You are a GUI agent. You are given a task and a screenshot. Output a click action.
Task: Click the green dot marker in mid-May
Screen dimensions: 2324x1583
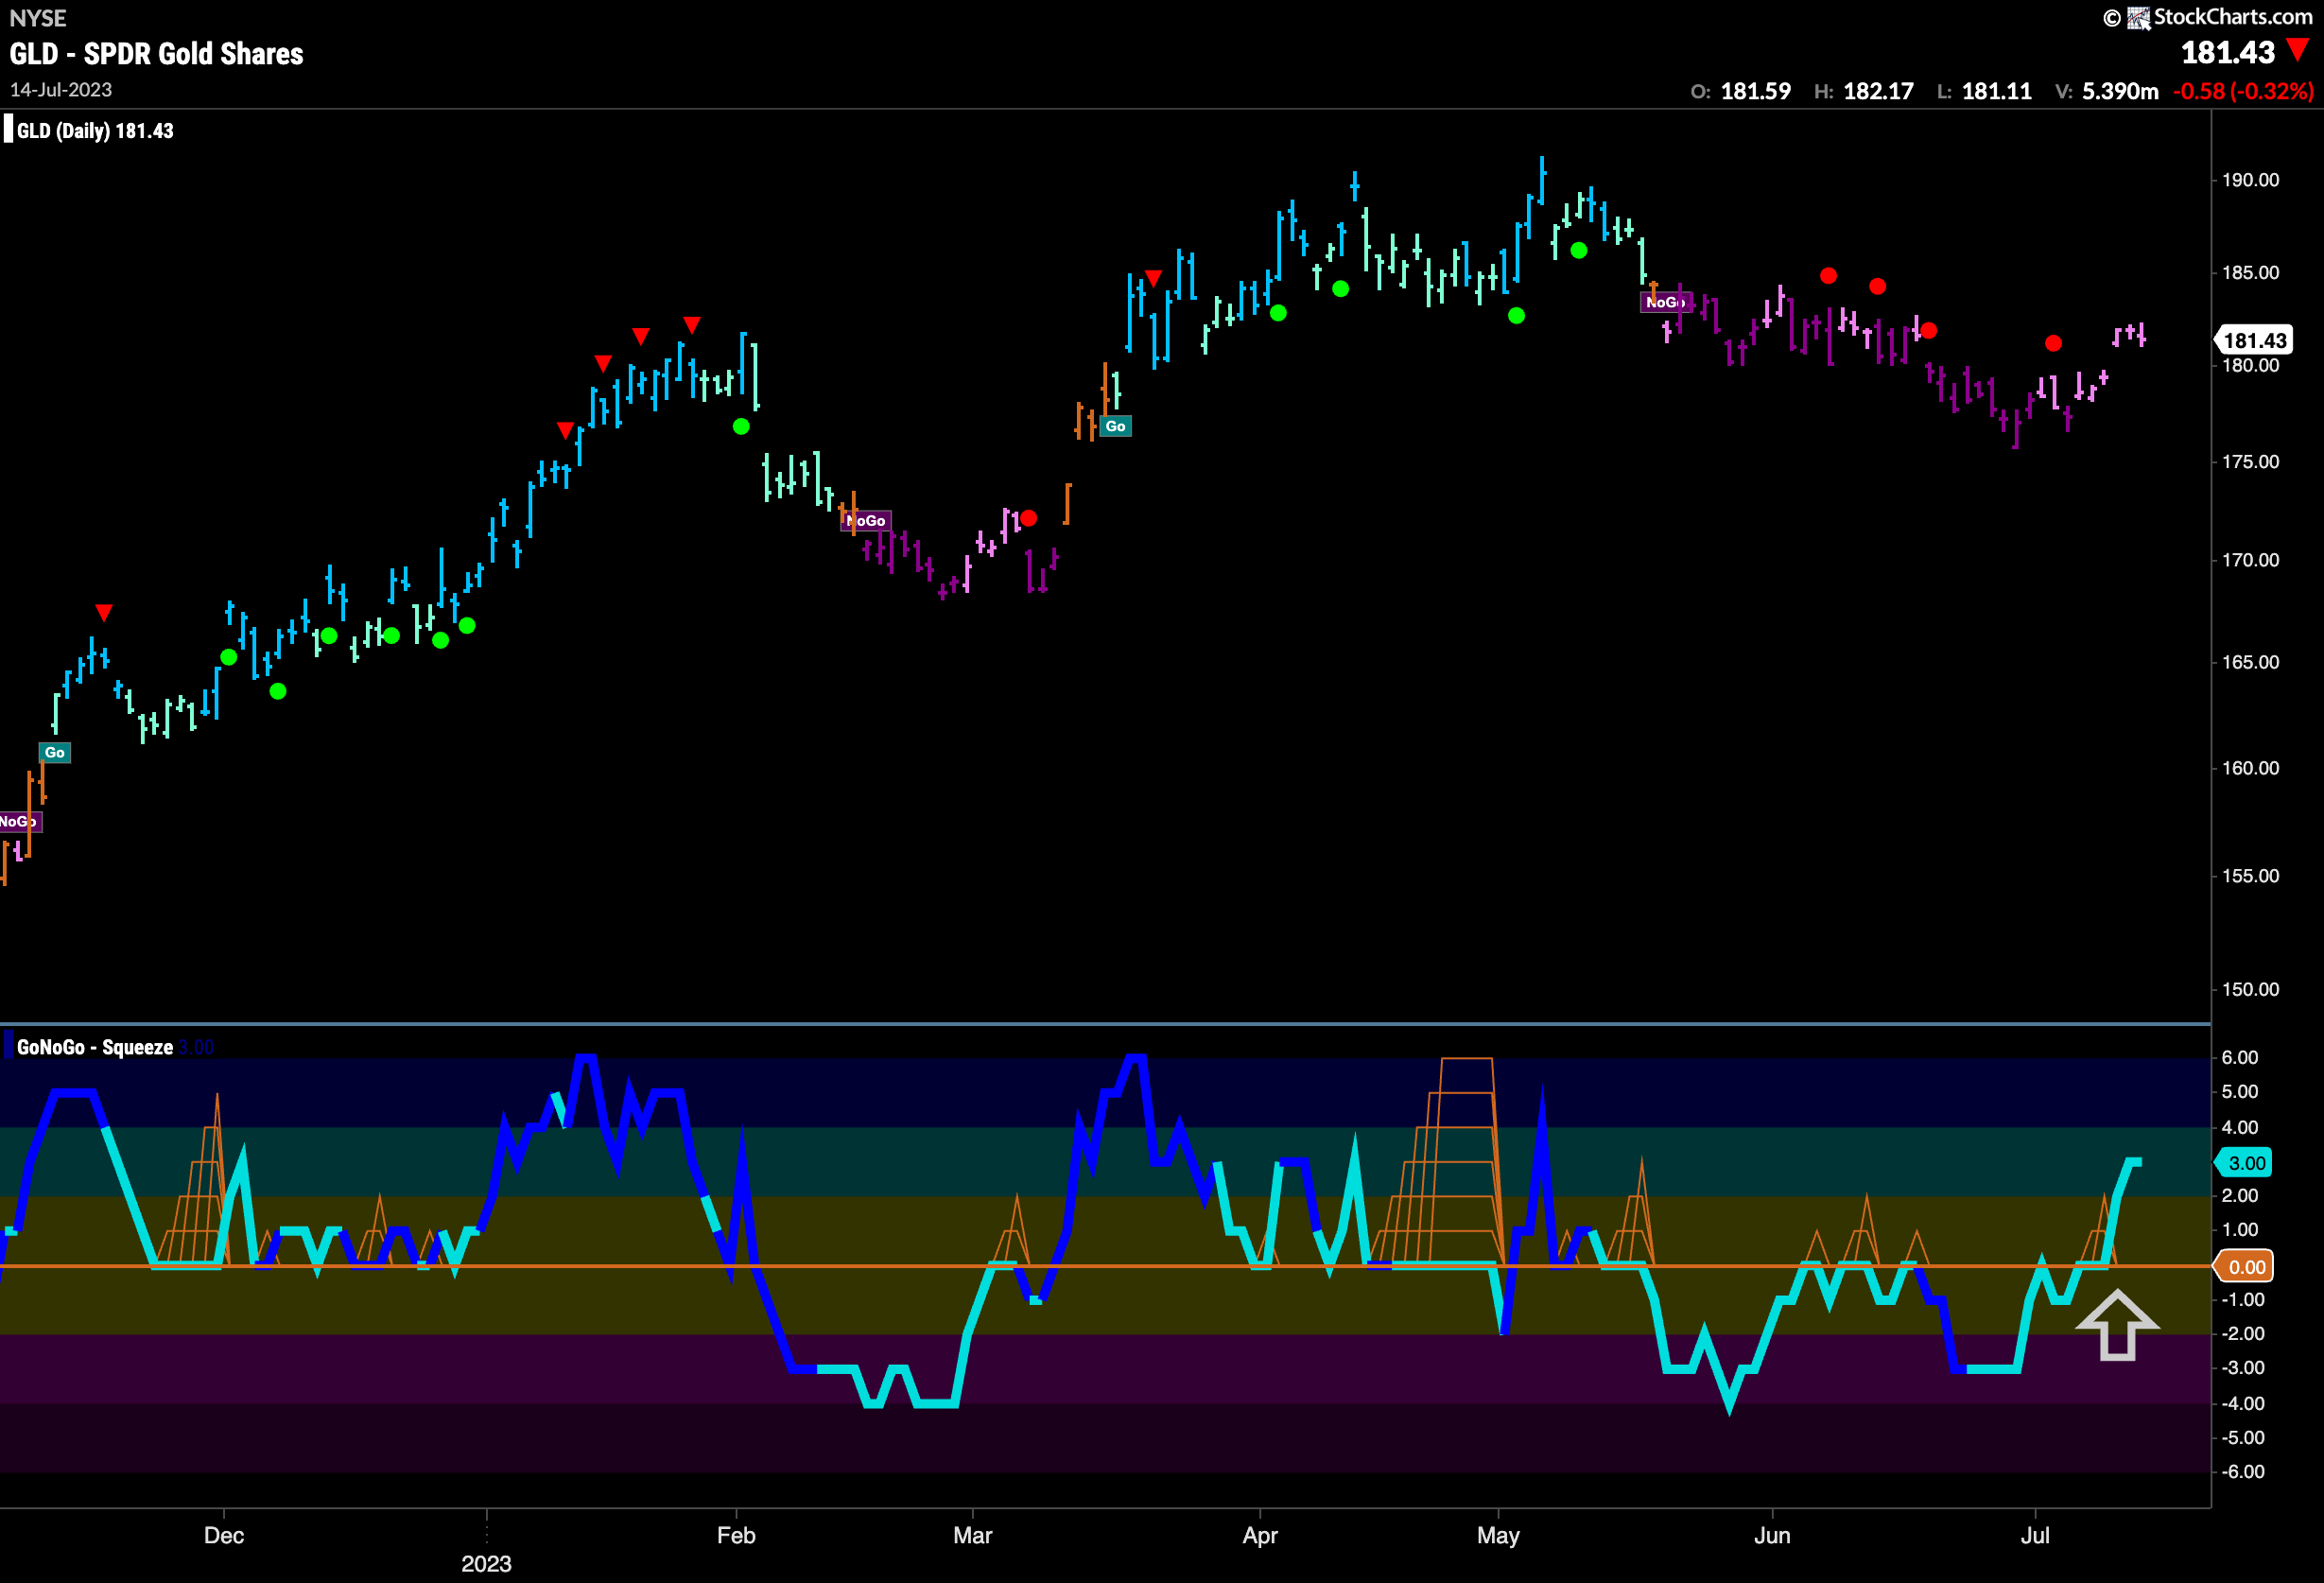[x=1578, y=250]
